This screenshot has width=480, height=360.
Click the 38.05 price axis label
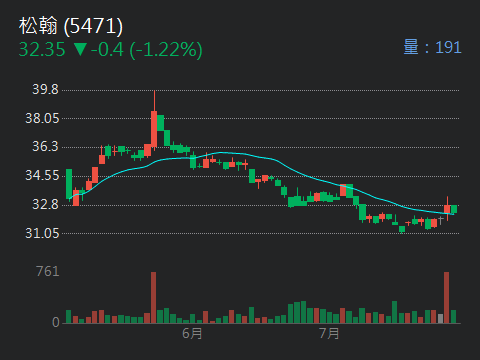(x=42, y=118)
